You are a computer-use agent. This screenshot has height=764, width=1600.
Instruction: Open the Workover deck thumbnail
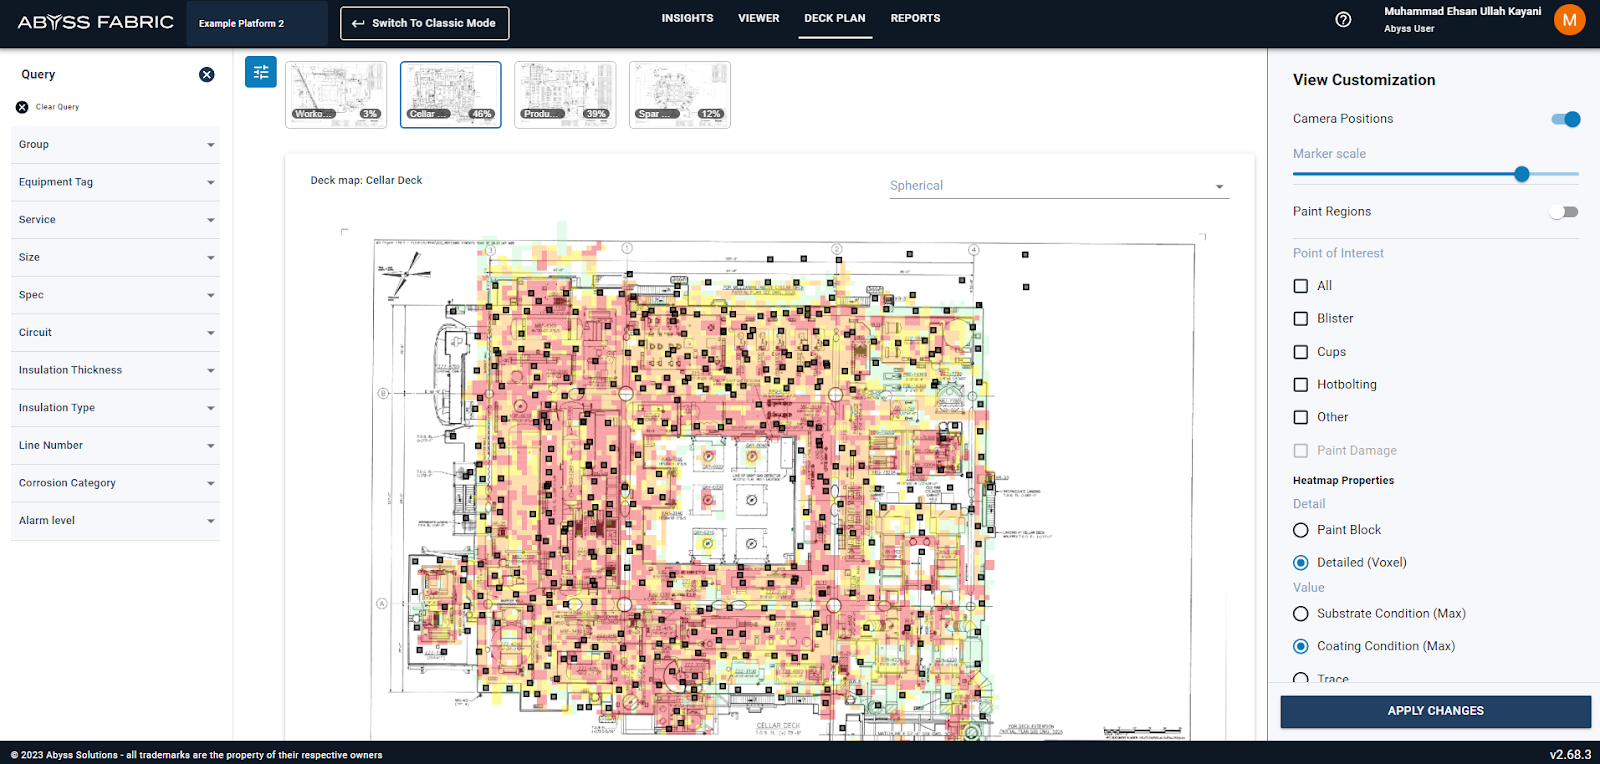pos(336,95)
